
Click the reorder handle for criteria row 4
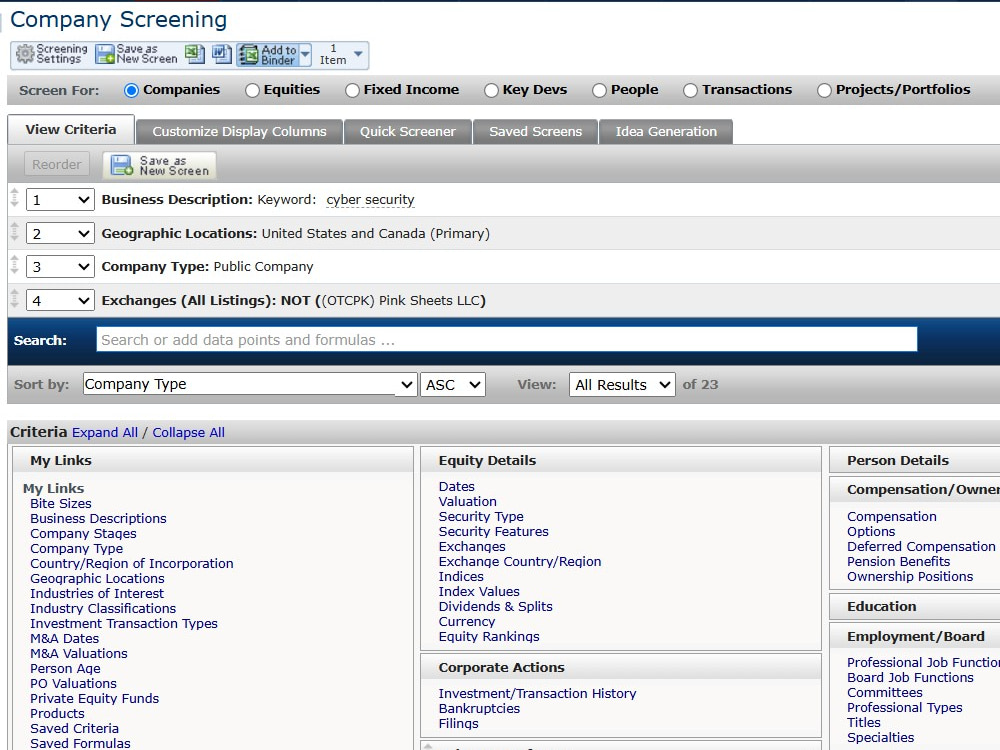pyautogui.click(x=15, y=300)
